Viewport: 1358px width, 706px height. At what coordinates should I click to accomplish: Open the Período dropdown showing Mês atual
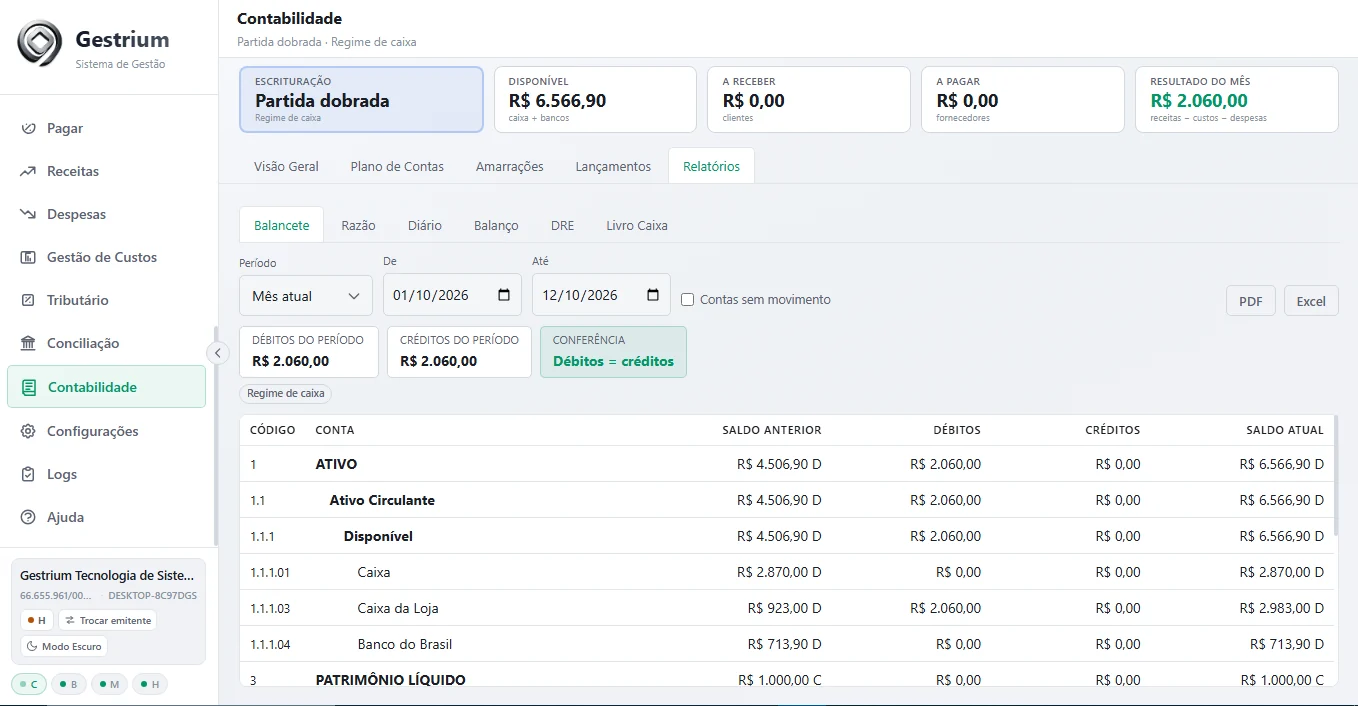(306, 296)
